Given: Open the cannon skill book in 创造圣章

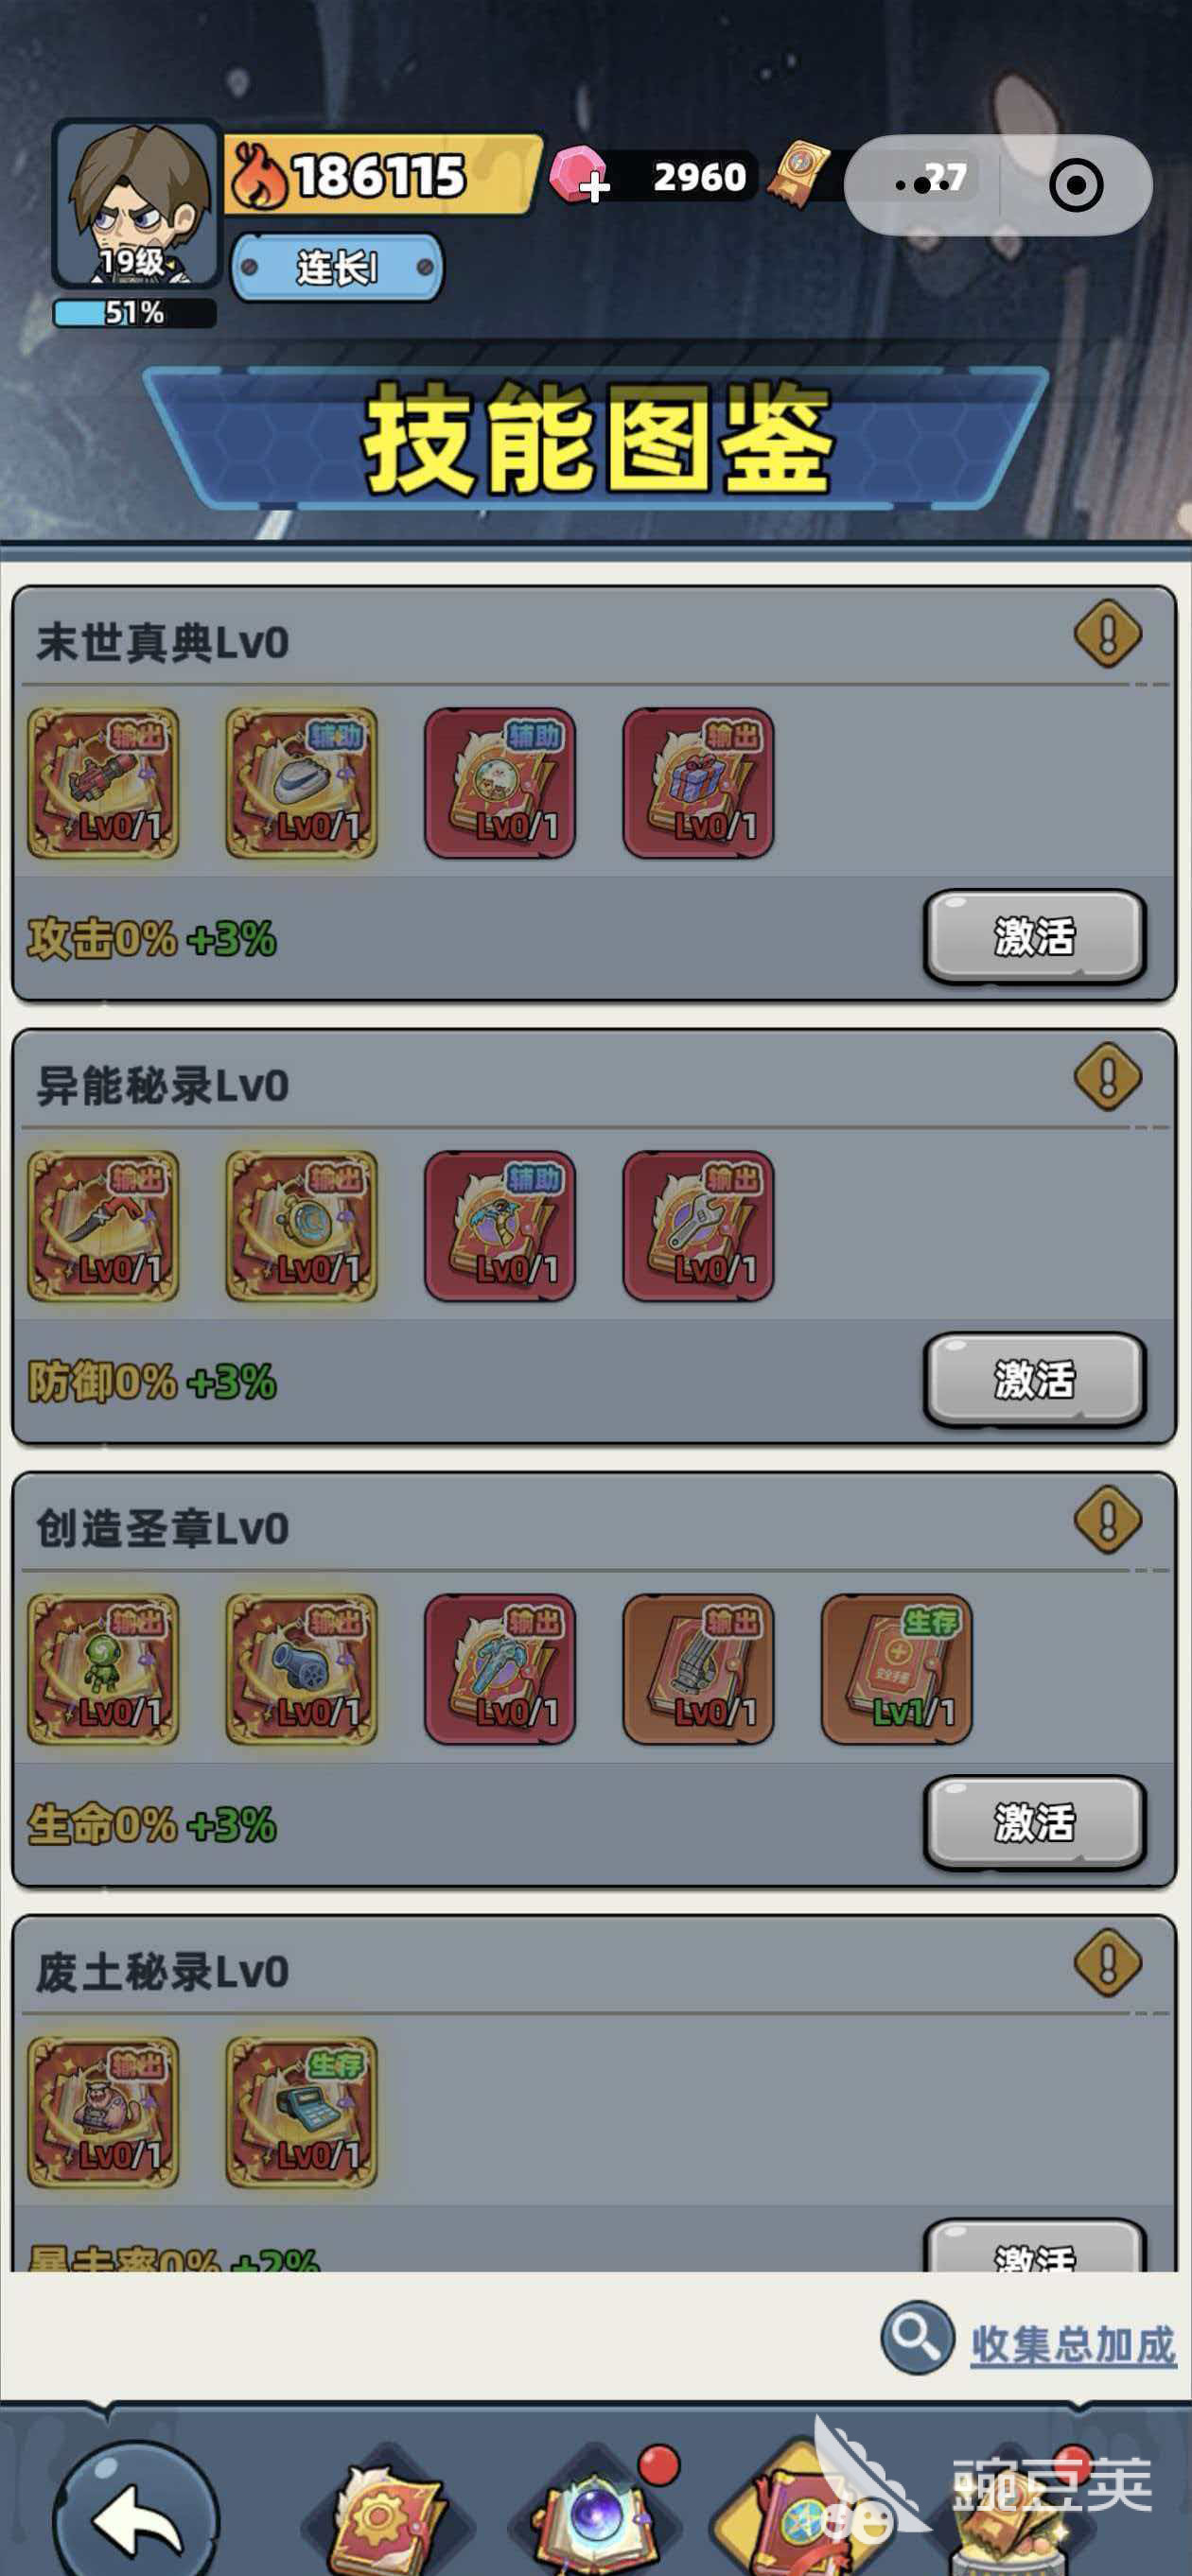Looking at the screenshot, I should [x=301, y=1669].
